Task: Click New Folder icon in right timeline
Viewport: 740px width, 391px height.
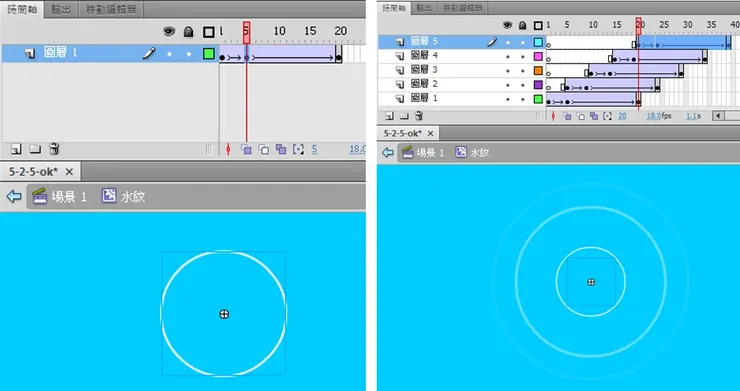Action: (404, 116)
